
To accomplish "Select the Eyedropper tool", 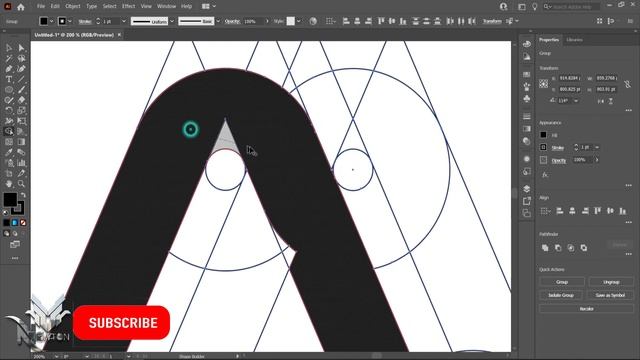I will pos(9,153).
